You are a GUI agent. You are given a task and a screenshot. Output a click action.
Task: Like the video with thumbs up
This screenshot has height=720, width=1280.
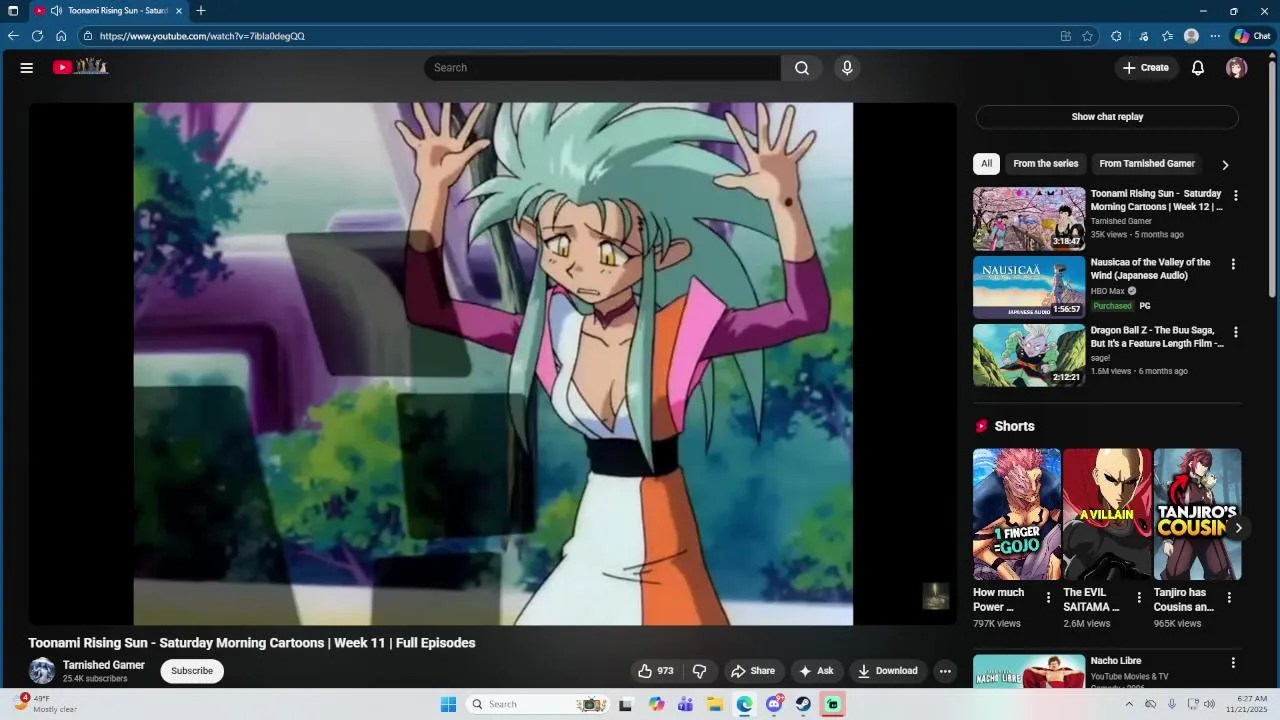[656, 671]
